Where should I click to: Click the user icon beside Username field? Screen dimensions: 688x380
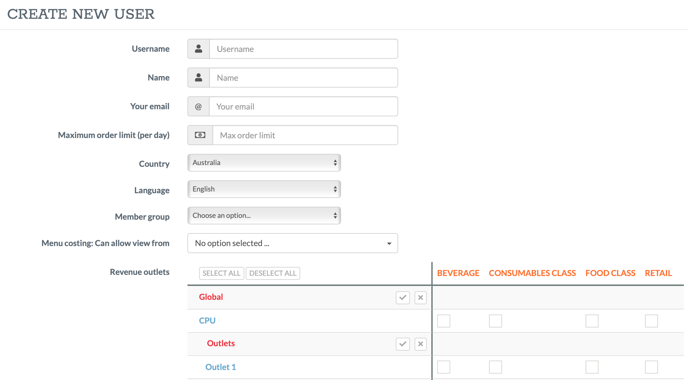pos(199,49)
